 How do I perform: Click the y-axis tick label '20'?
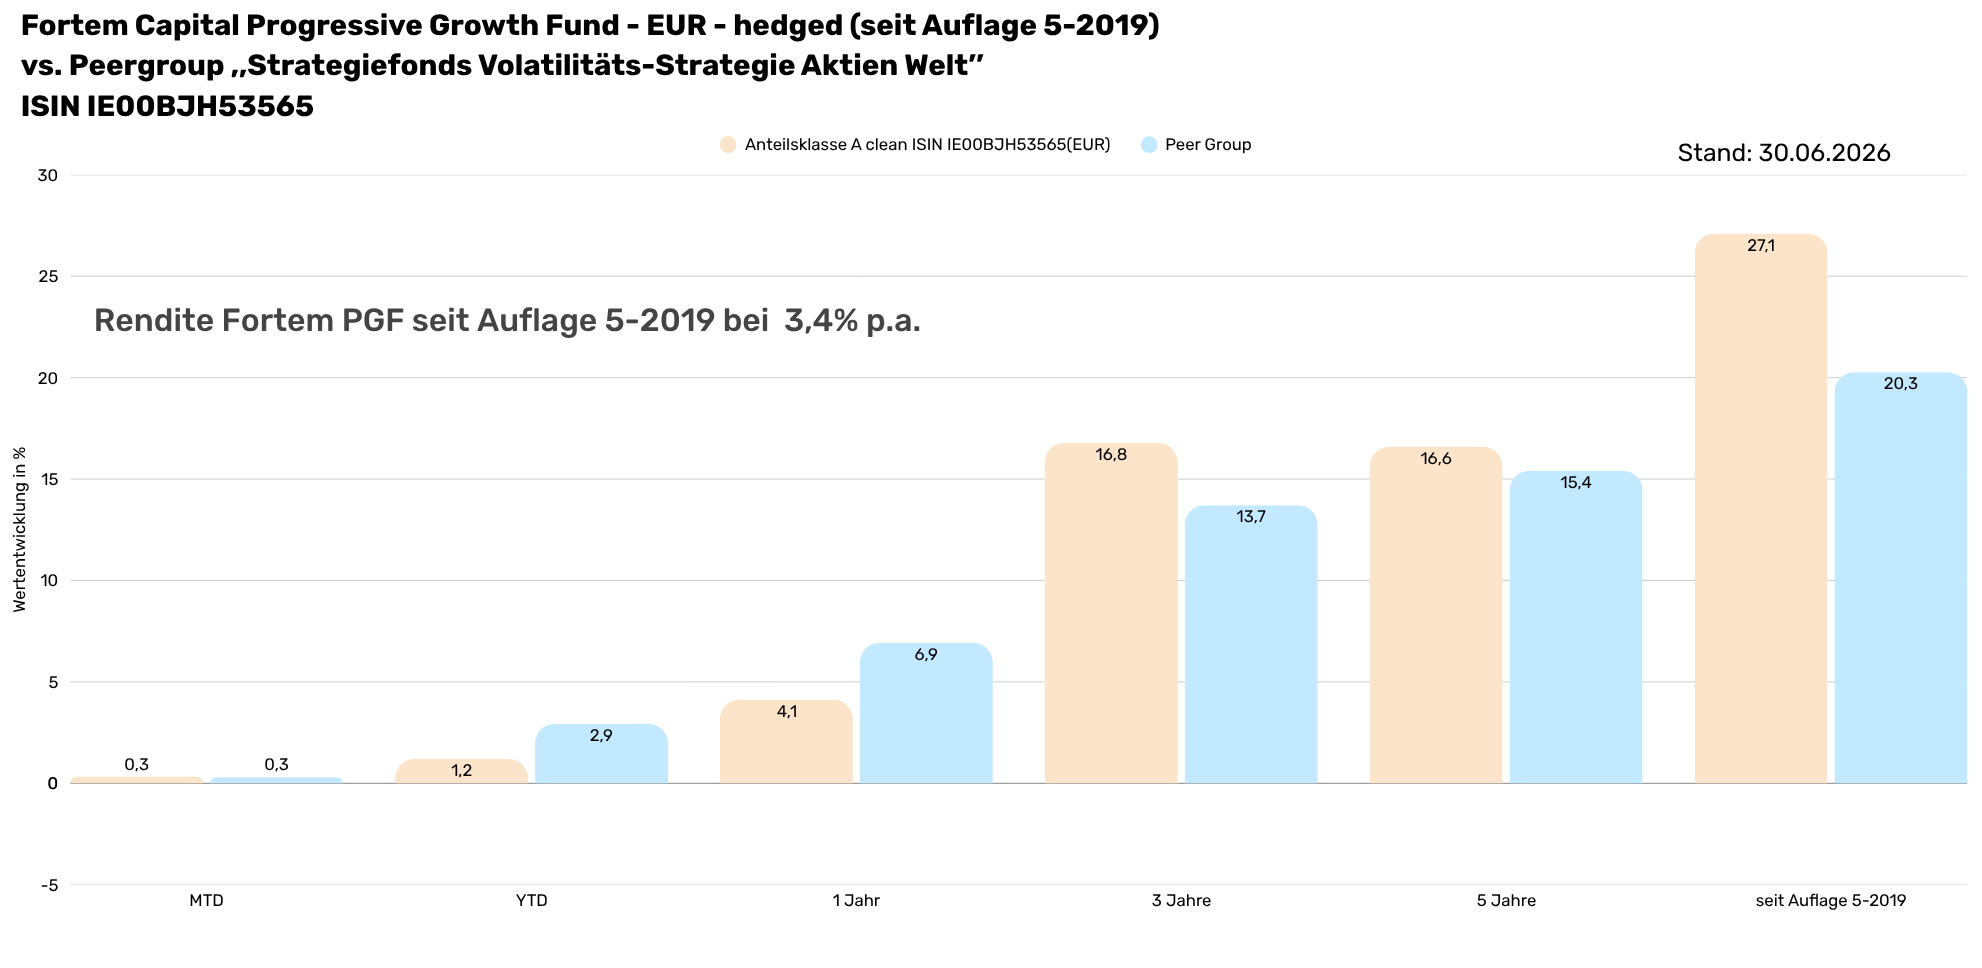[x=48, y=378]
